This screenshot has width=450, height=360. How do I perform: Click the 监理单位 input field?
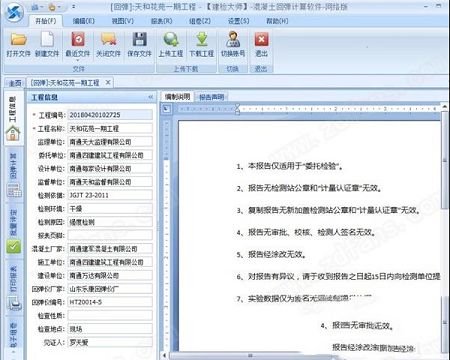coord(110,142)
